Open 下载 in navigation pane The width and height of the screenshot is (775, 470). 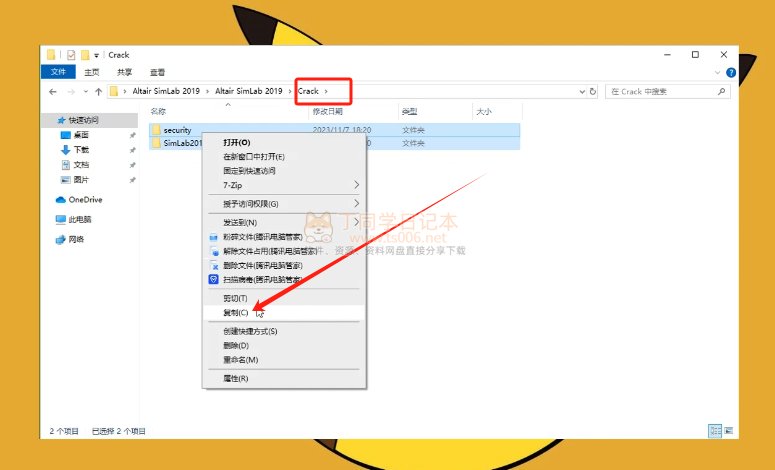click(x=82, y=150)
